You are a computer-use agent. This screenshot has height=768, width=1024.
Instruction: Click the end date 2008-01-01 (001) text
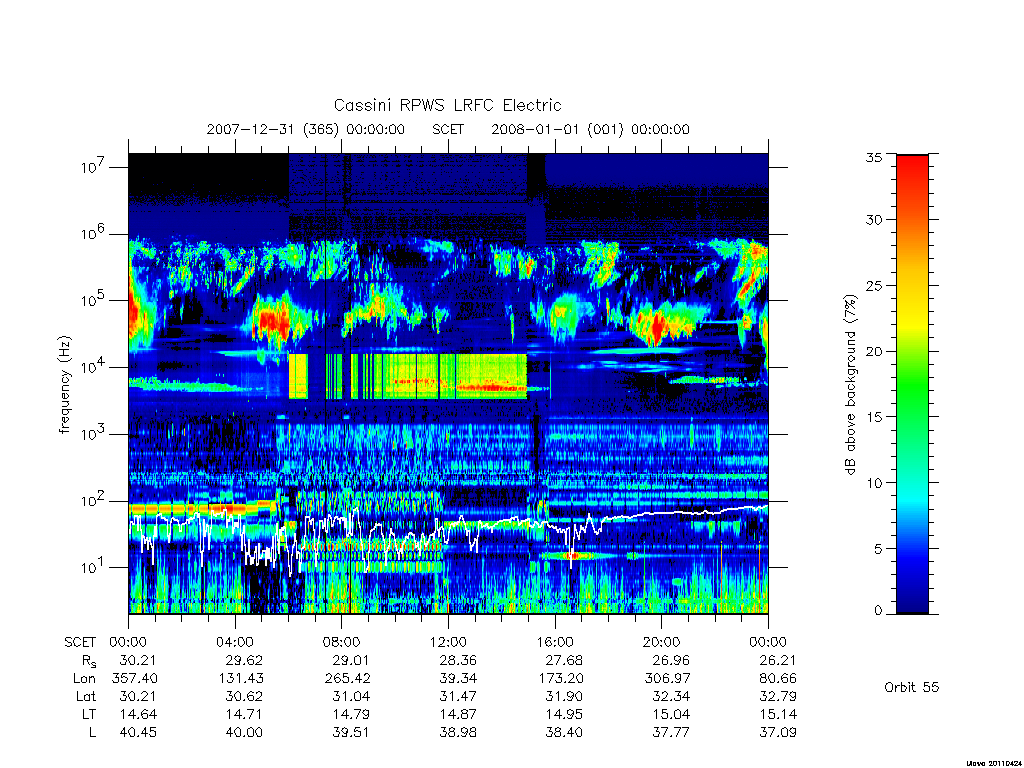pos(557,129)
